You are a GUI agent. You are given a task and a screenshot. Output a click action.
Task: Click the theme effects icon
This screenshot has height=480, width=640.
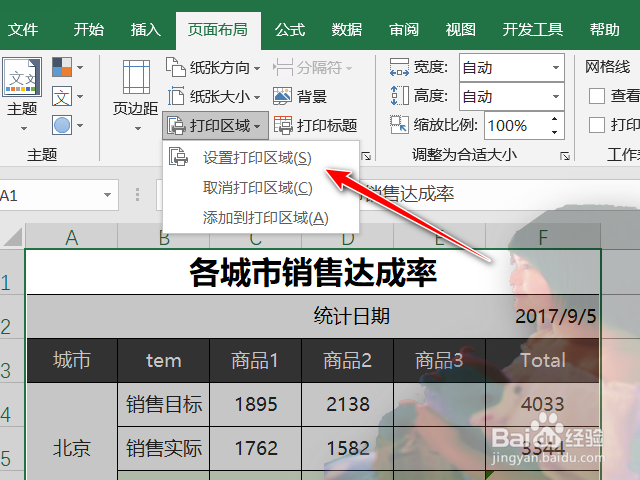tap(62, 125)
